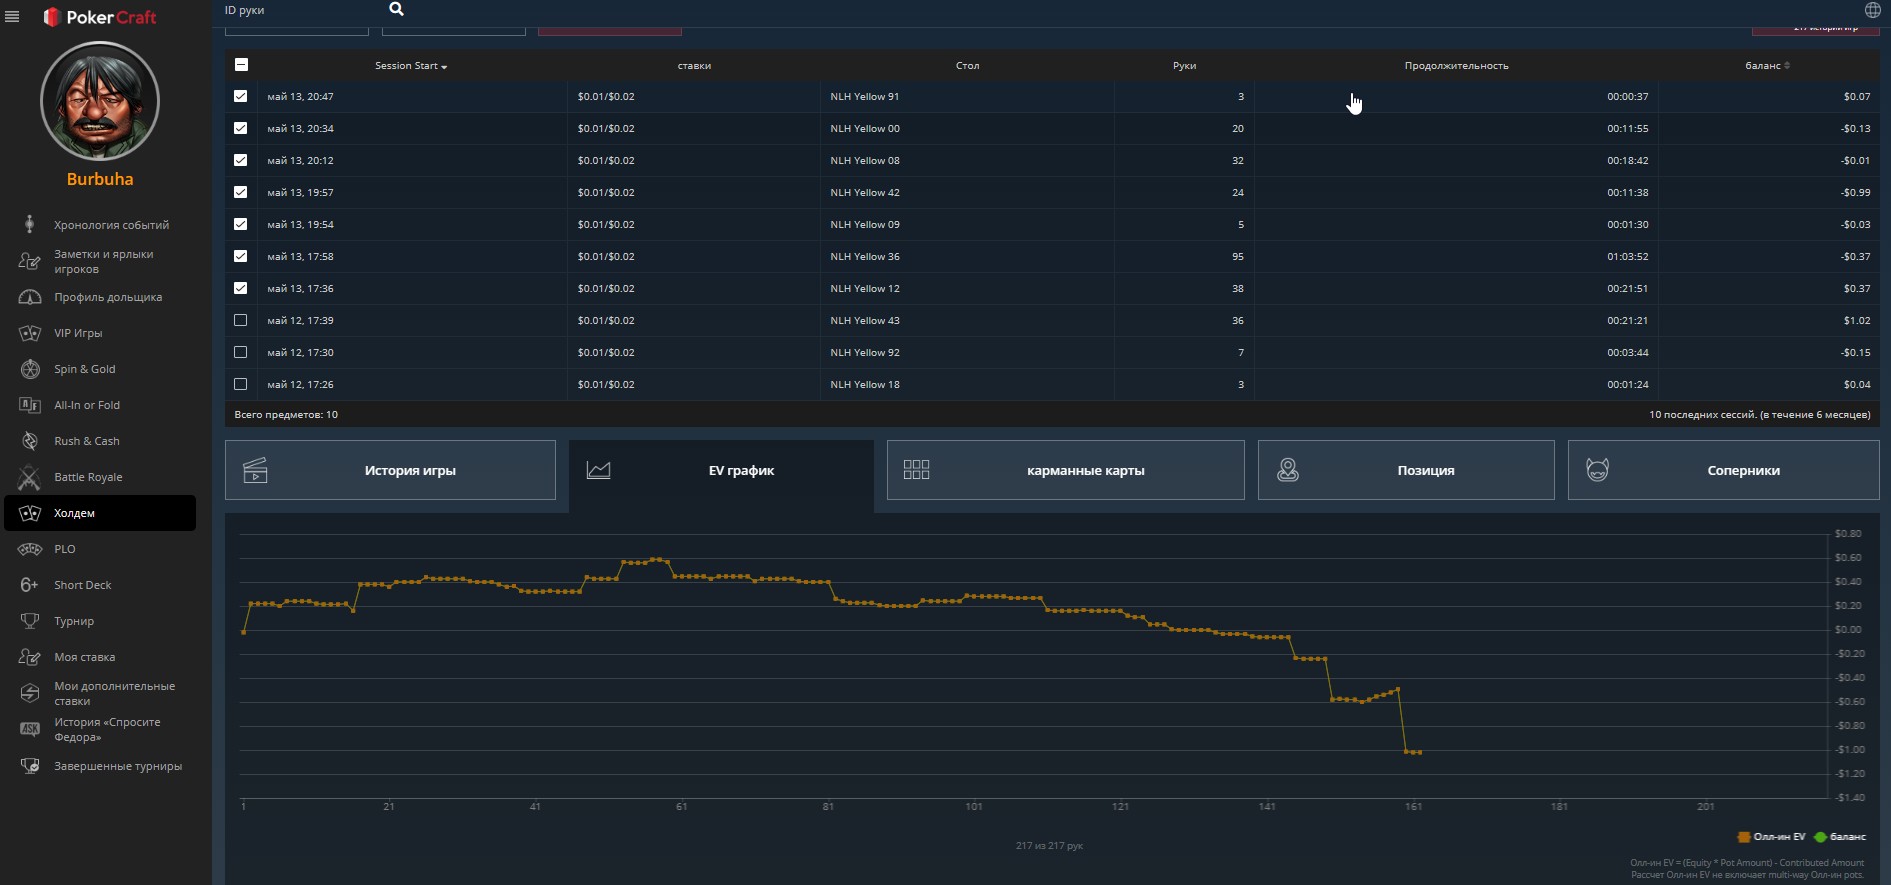This screenshot has width=1891, height=885.
Task: Click the Стол column header
Action: (967, 66)
